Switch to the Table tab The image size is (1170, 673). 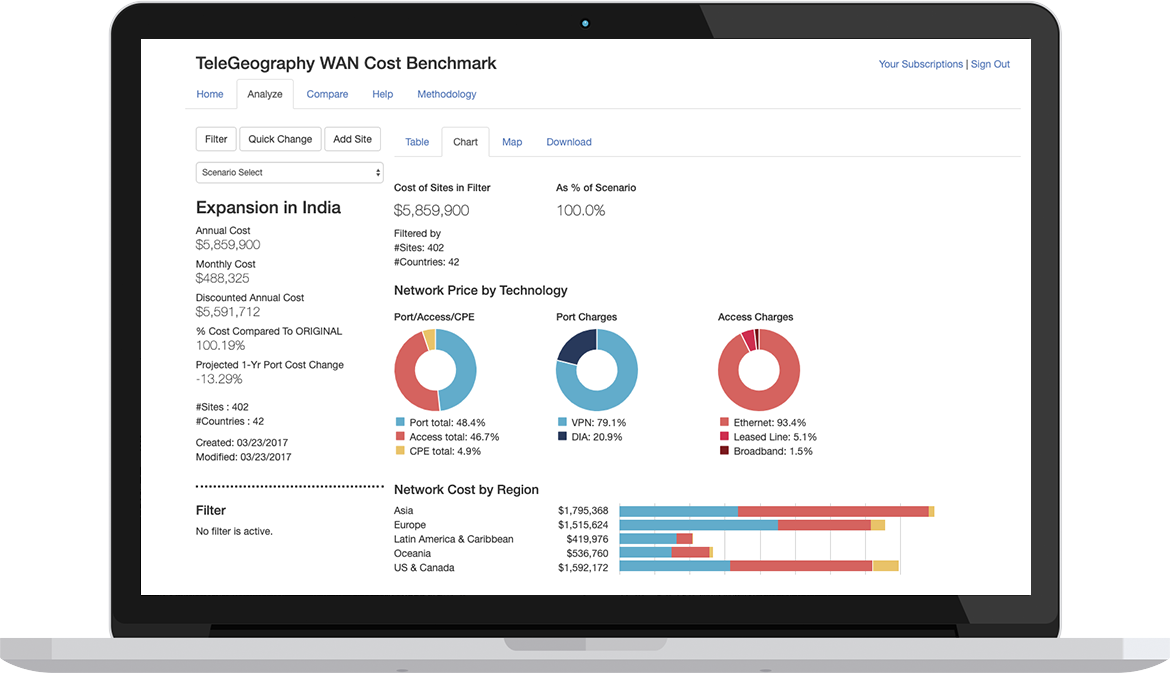tap(417, 142)
